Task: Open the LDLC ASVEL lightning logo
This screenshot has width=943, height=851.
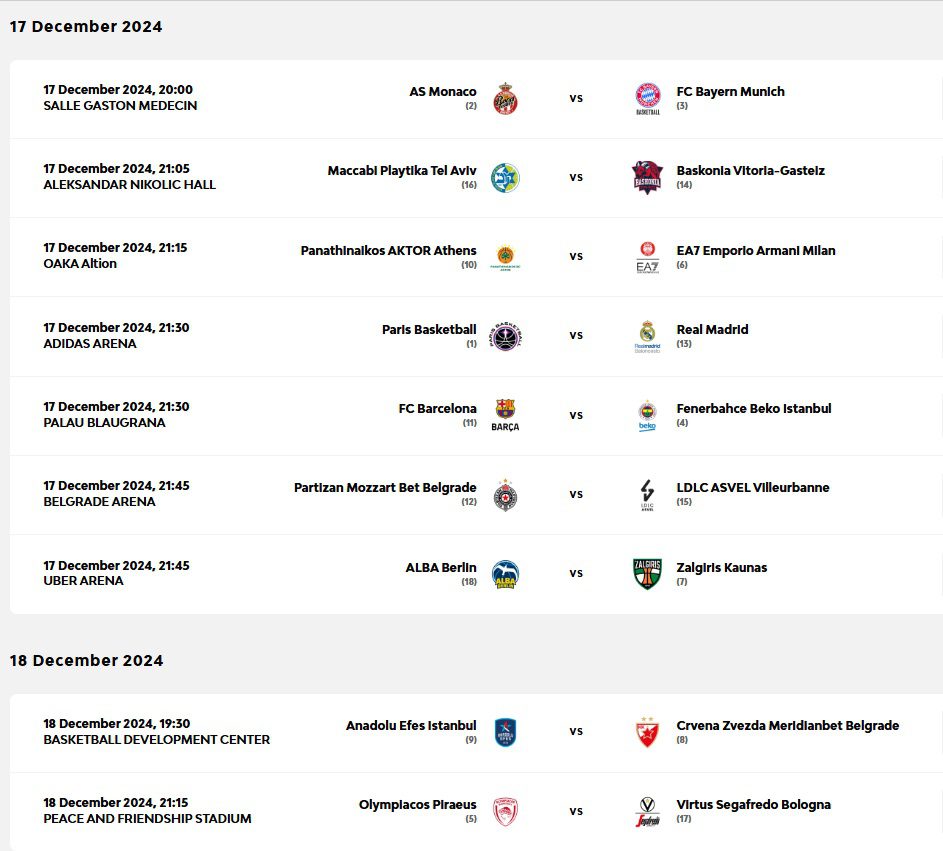Action: [x=648, y=494]
